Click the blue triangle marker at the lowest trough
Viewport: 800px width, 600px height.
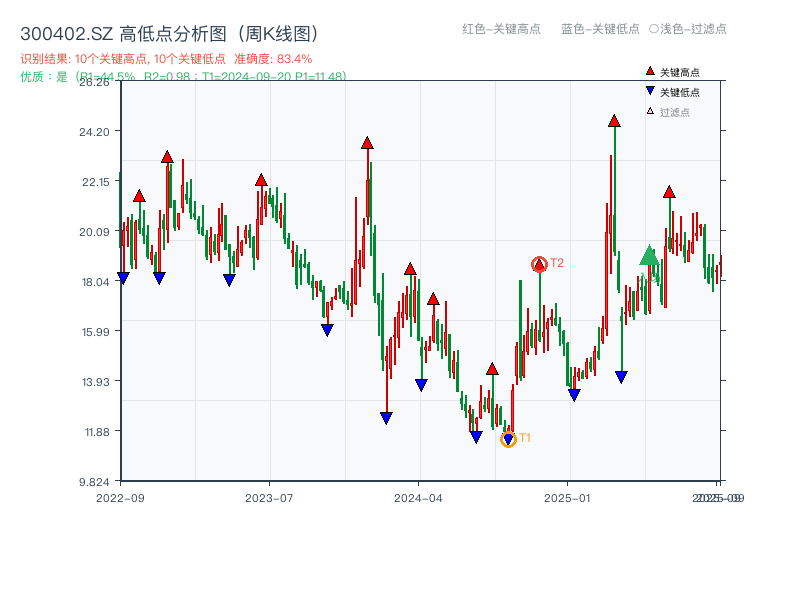point(475,437)
